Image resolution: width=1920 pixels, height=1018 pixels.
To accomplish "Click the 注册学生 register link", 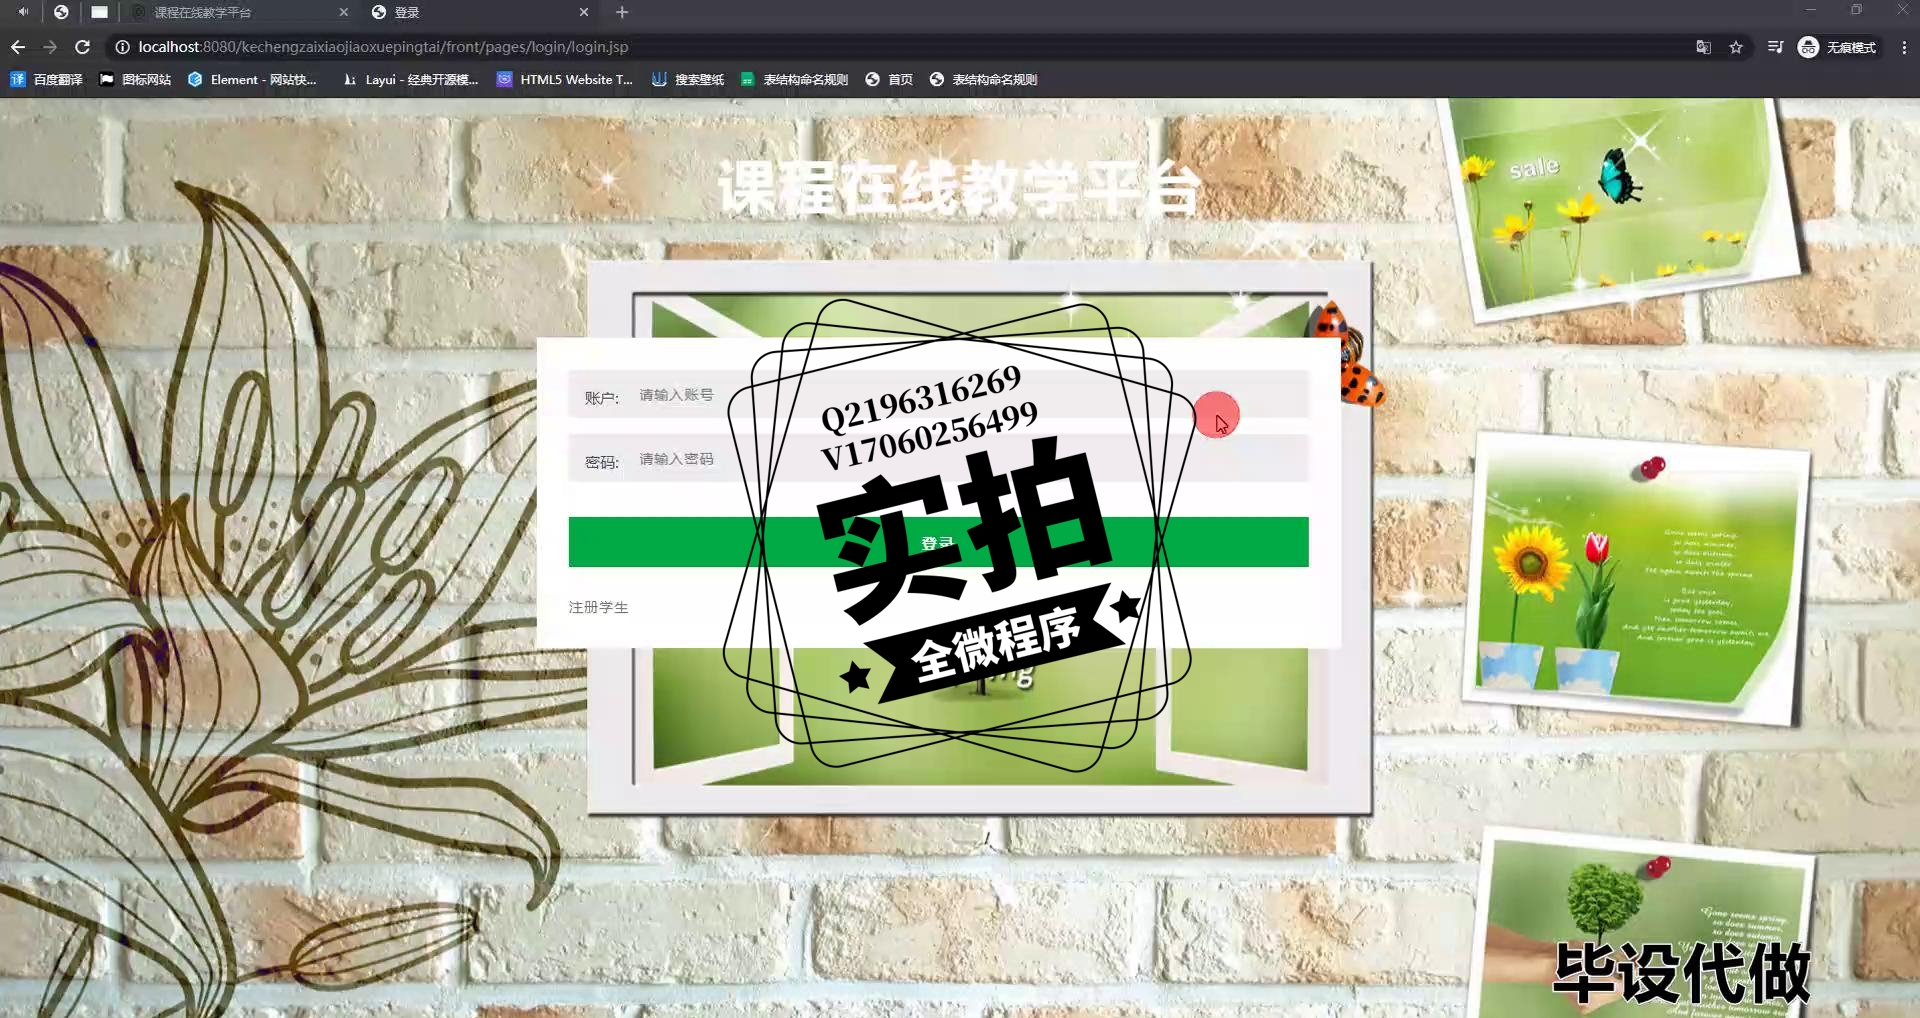I will coord(598,607).
